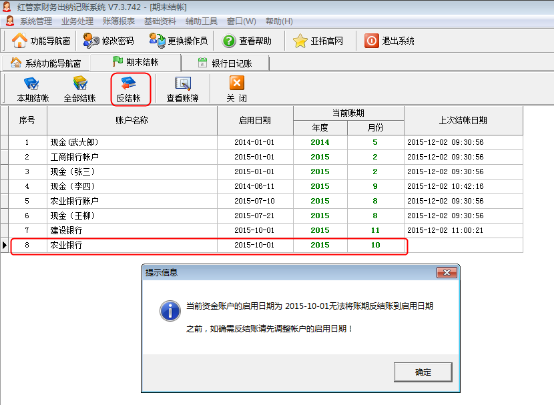This screenshot has width=554, height=405.
Task: Click 确定 in the message dialog
Action: 423,372
